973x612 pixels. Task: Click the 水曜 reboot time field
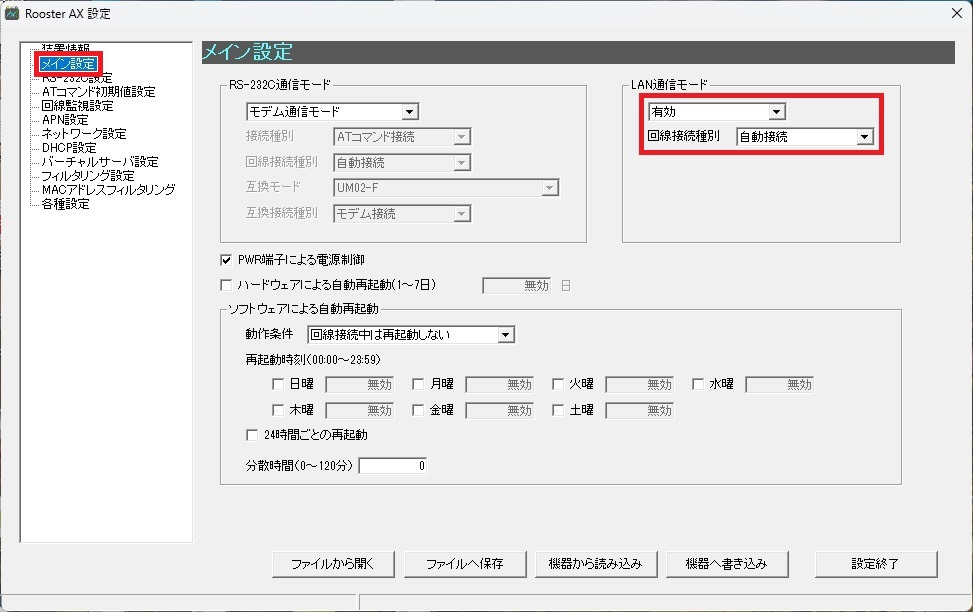(780, 385)
